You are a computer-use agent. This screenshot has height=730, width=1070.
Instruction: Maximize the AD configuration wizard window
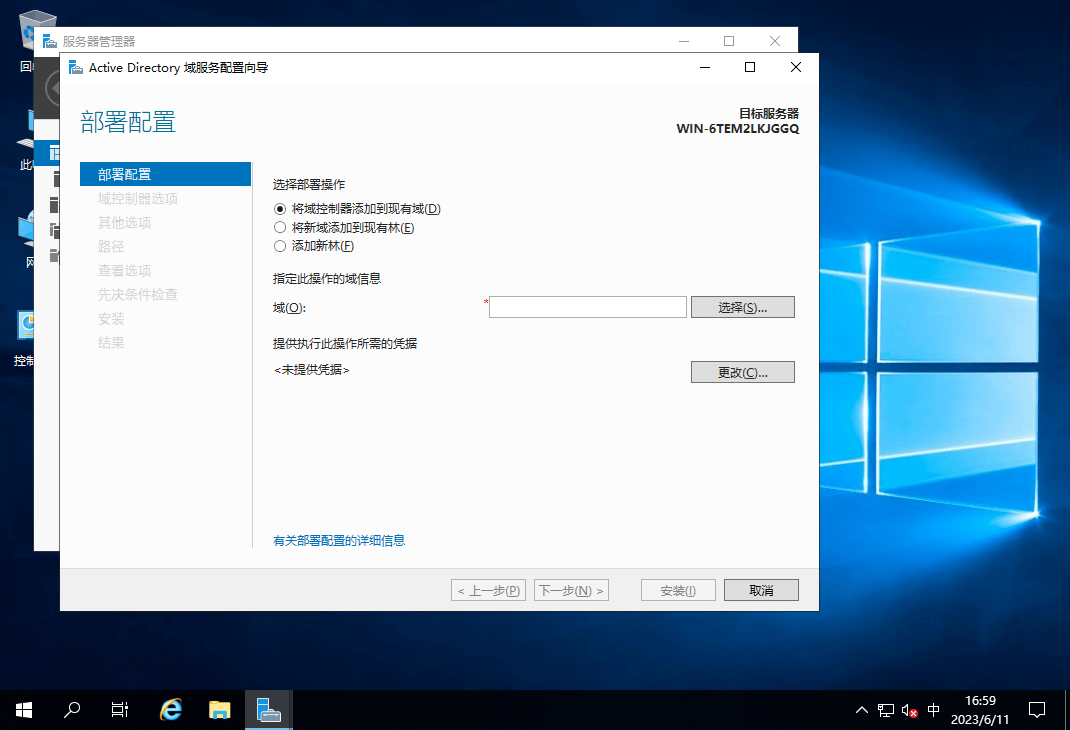click(750, 67)
